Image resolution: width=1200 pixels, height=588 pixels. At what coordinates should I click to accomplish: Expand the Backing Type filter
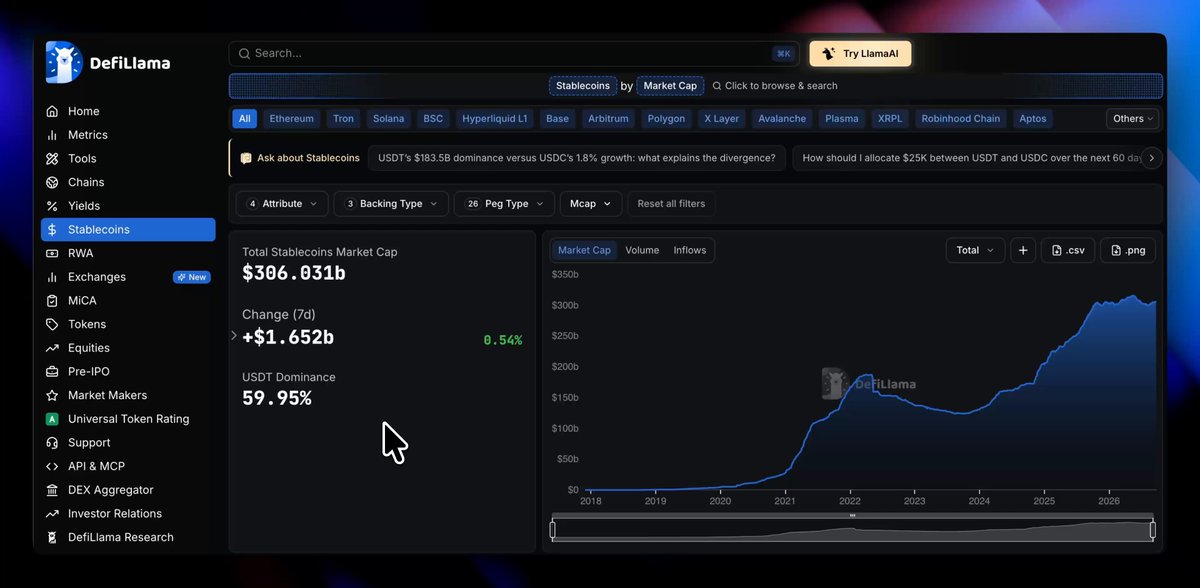tap(391, 204)
